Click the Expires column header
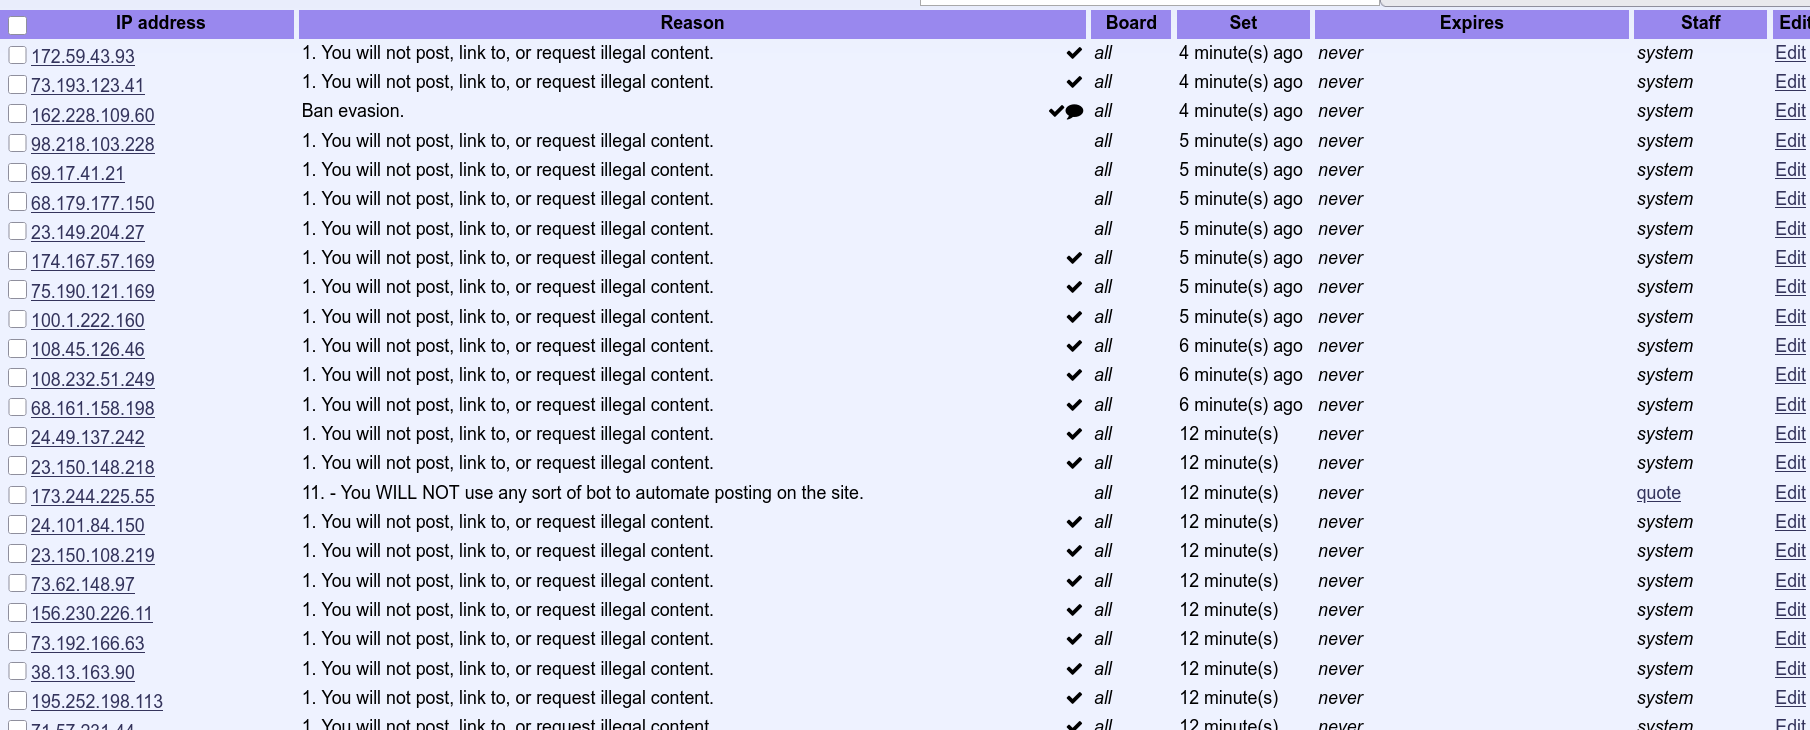This screenshot has width=1810, height=730. click(x=1471, y=23)
